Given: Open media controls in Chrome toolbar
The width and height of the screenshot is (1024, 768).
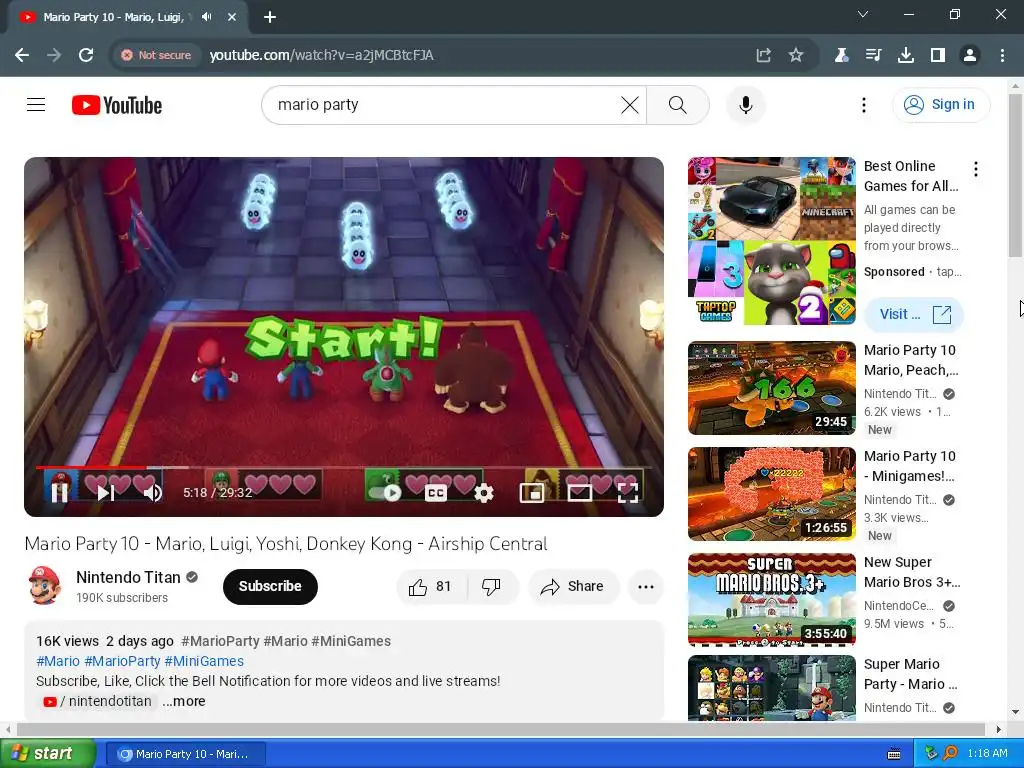Looking at the screenshot, I should (x=873, y=55).
